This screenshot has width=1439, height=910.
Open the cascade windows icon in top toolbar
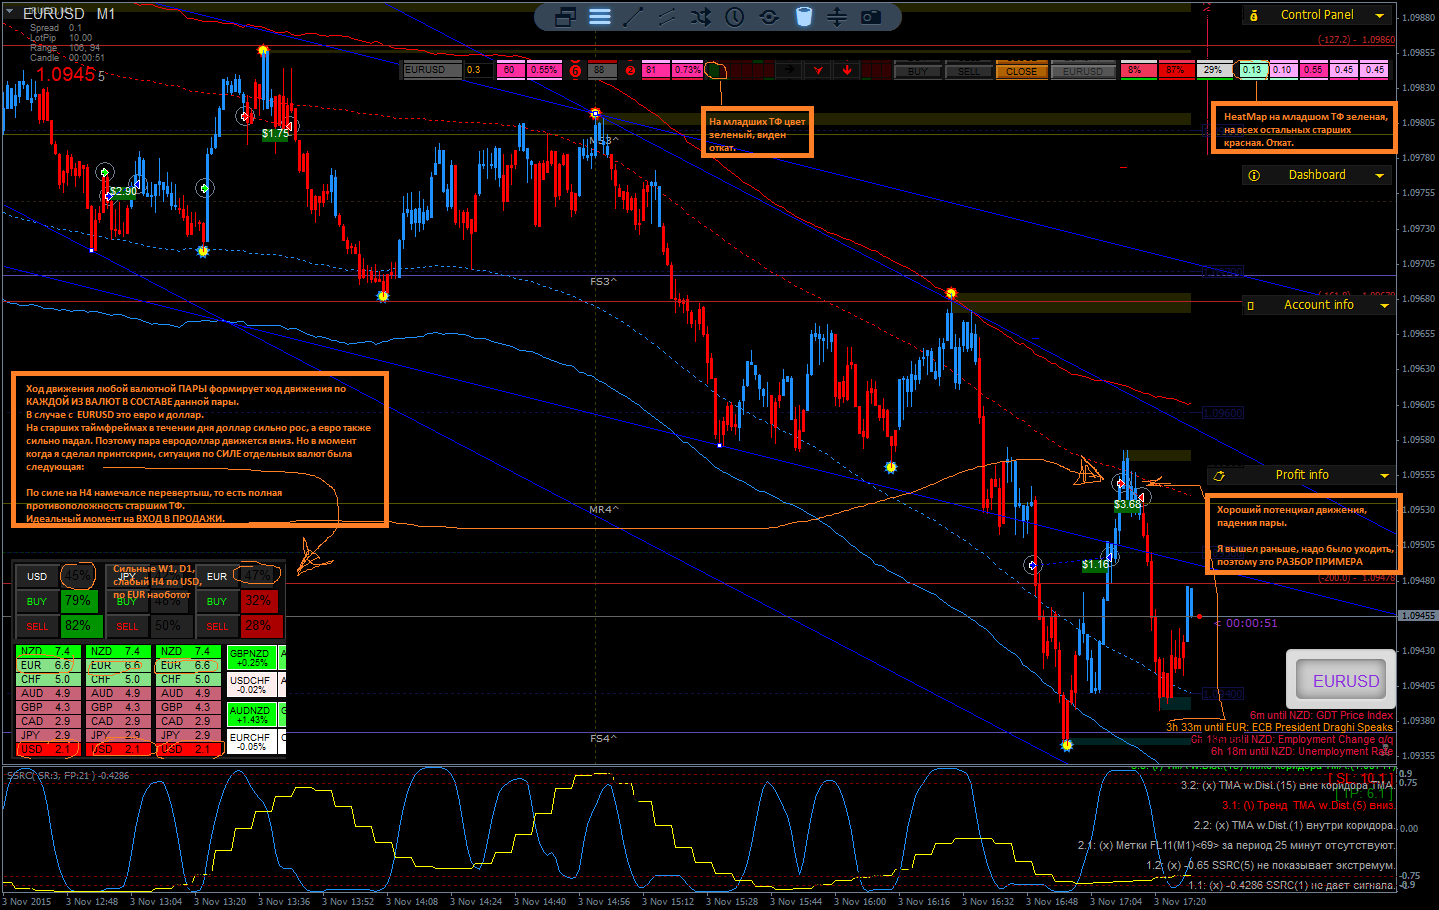click(566, 17)
